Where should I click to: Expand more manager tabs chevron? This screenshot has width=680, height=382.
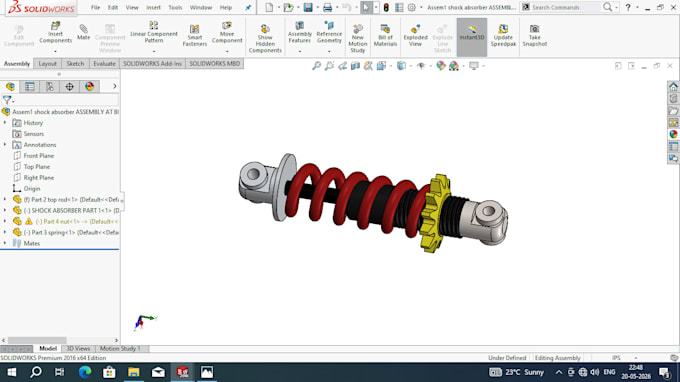coord(114,87)
